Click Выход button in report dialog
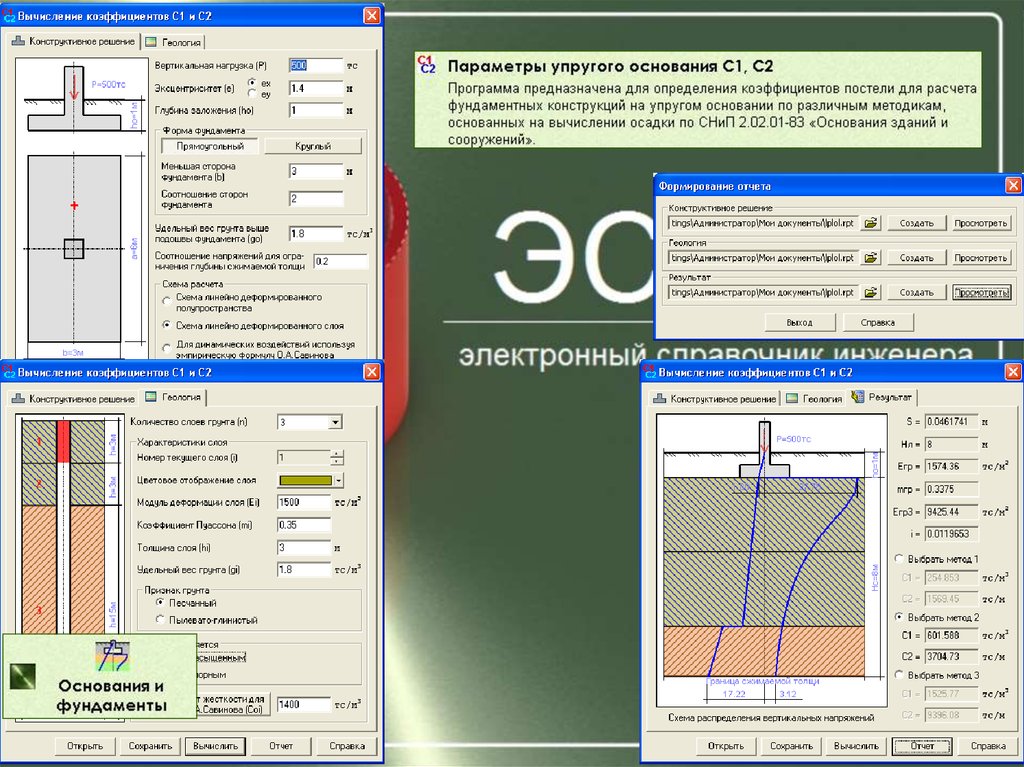 [799, 323]
